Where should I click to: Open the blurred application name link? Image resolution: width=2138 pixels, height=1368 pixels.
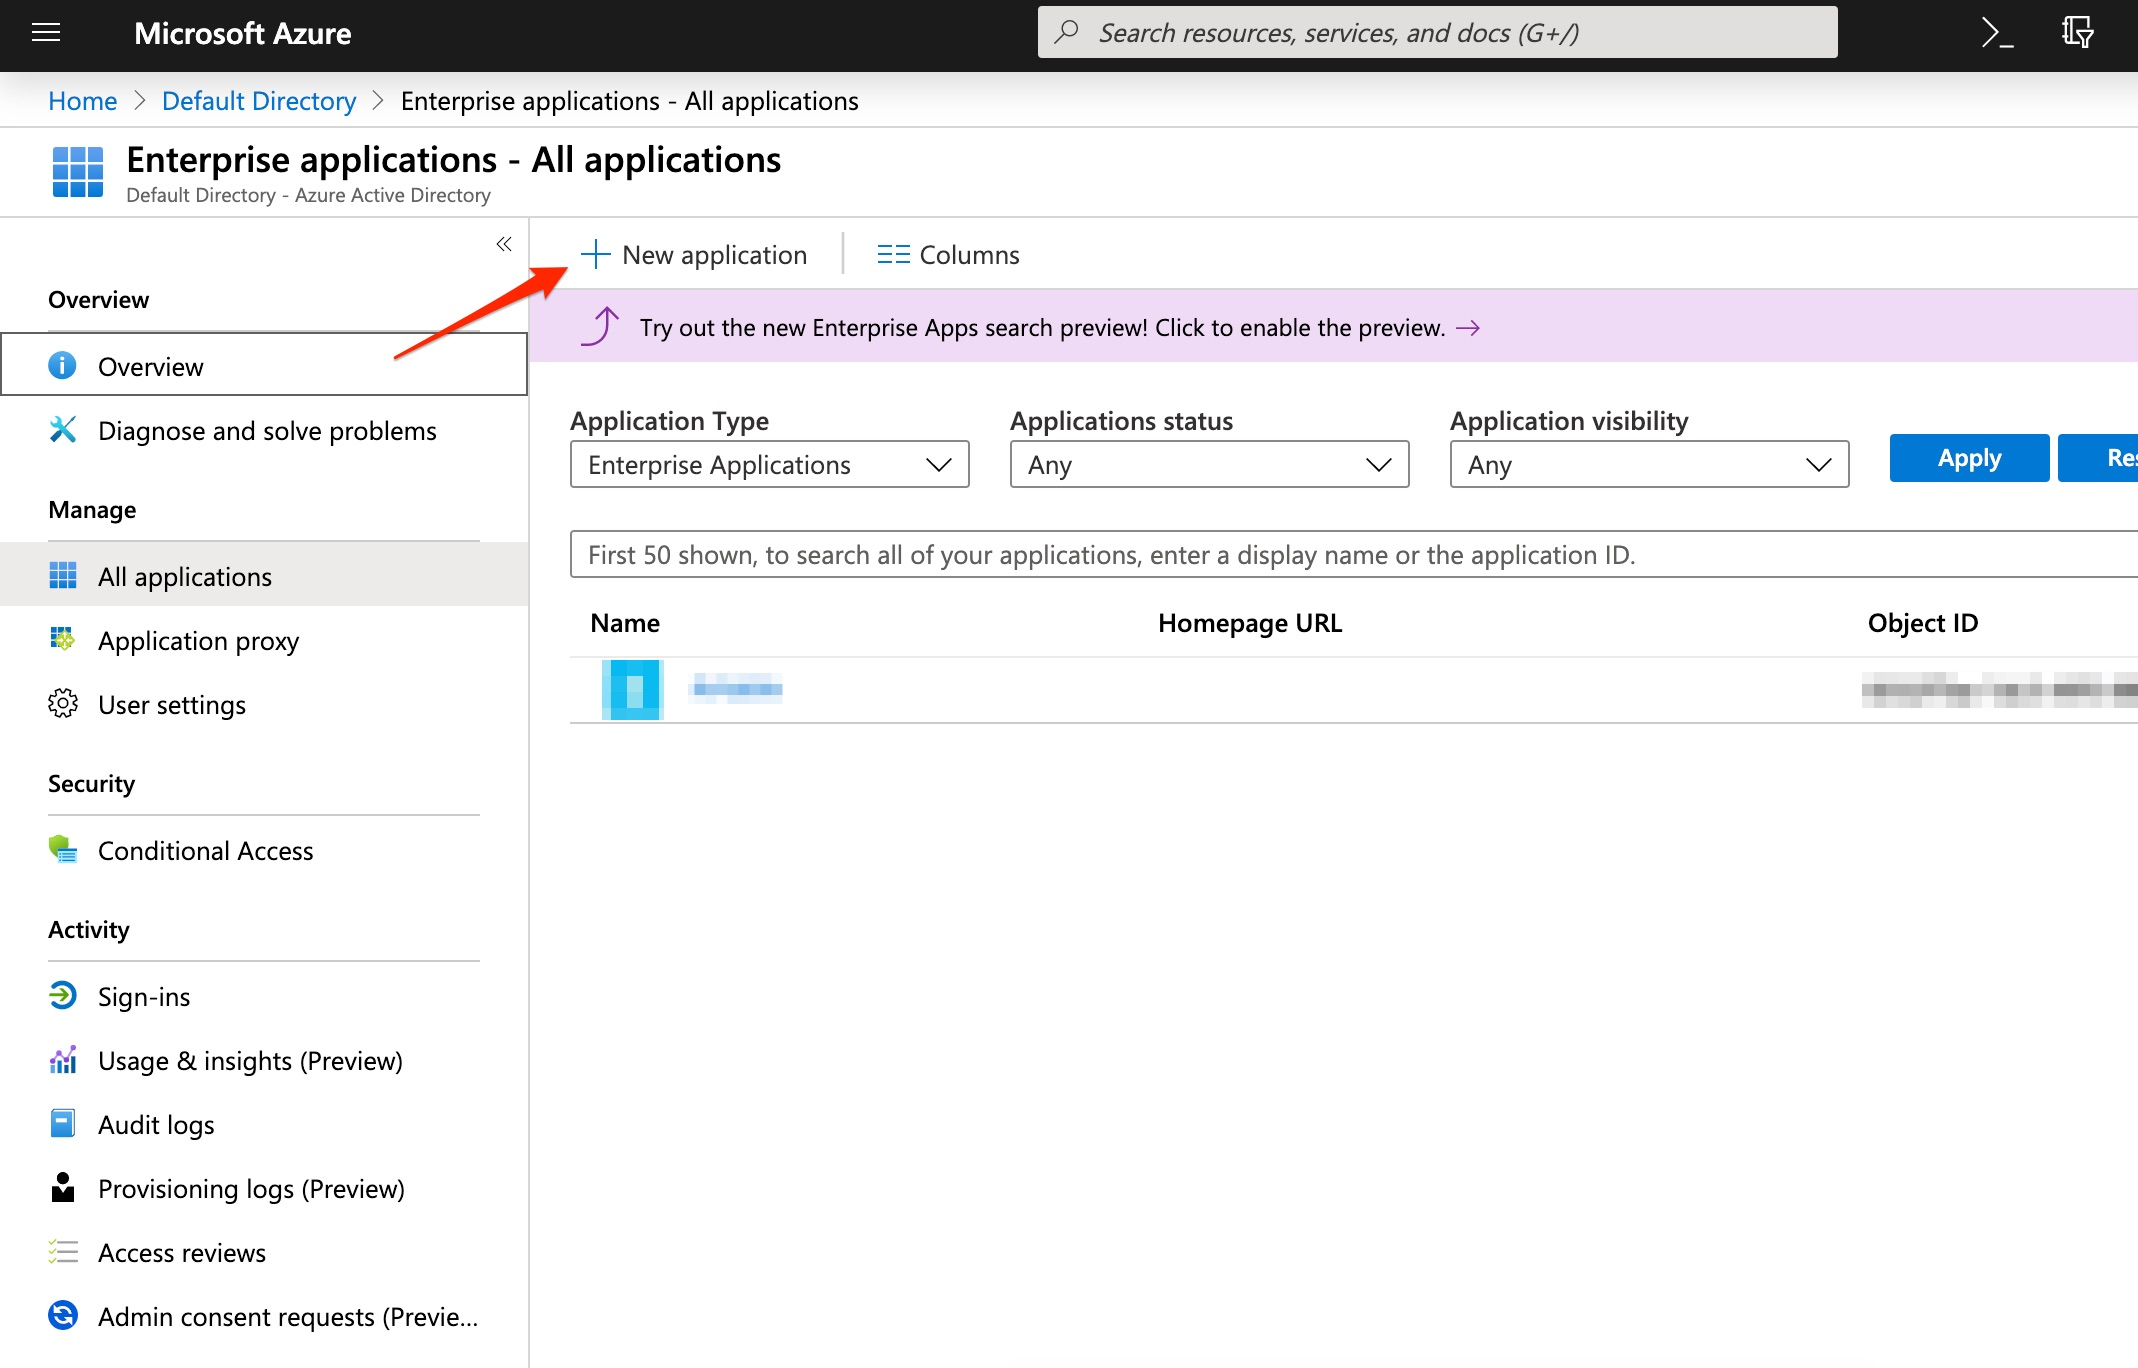pyautogui.click(x=738, y=688)
